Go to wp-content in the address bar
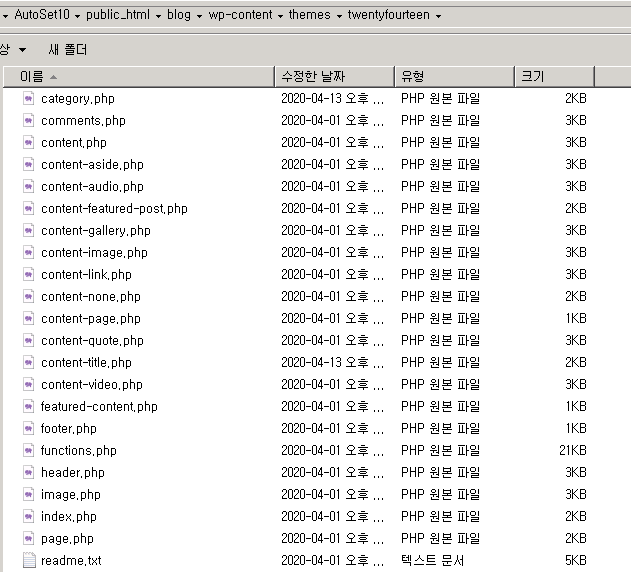This screenshot has width=631, height=572. coord(240,15)
